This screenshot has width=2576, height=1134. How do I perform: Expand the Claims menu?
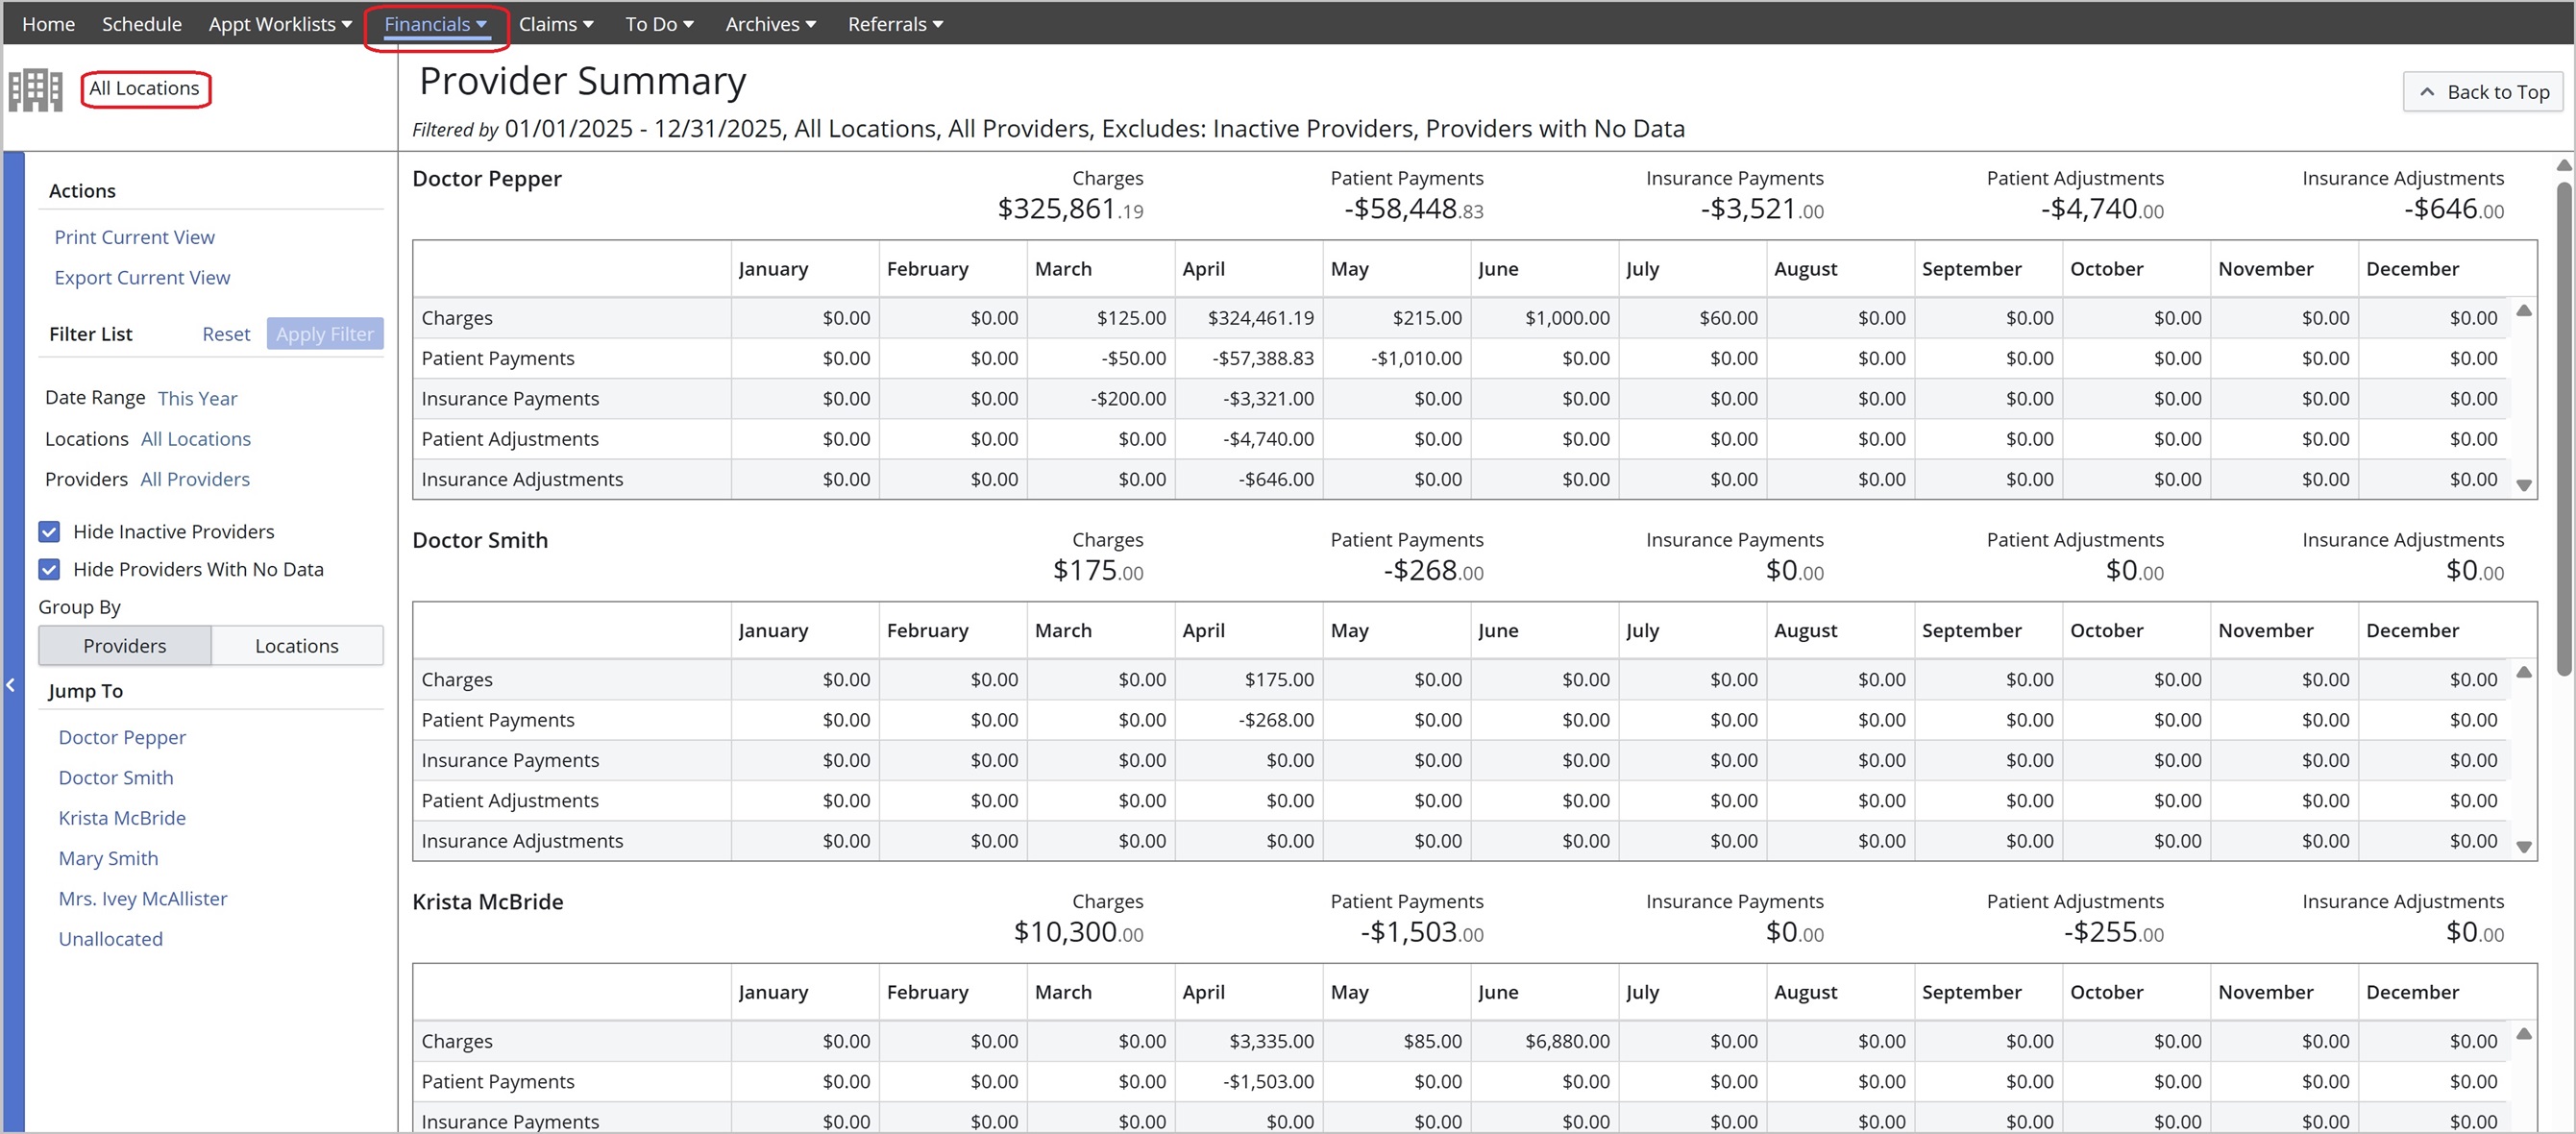pyautogui.click(x=556, y=24)
